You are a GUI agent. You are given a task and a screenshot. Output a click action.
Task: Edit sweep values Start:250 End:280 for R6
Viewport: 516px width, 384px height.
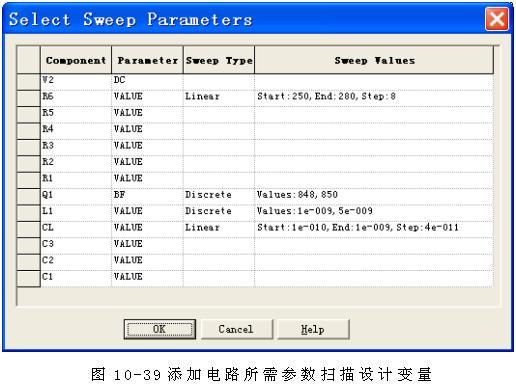(x=374, y=98)
